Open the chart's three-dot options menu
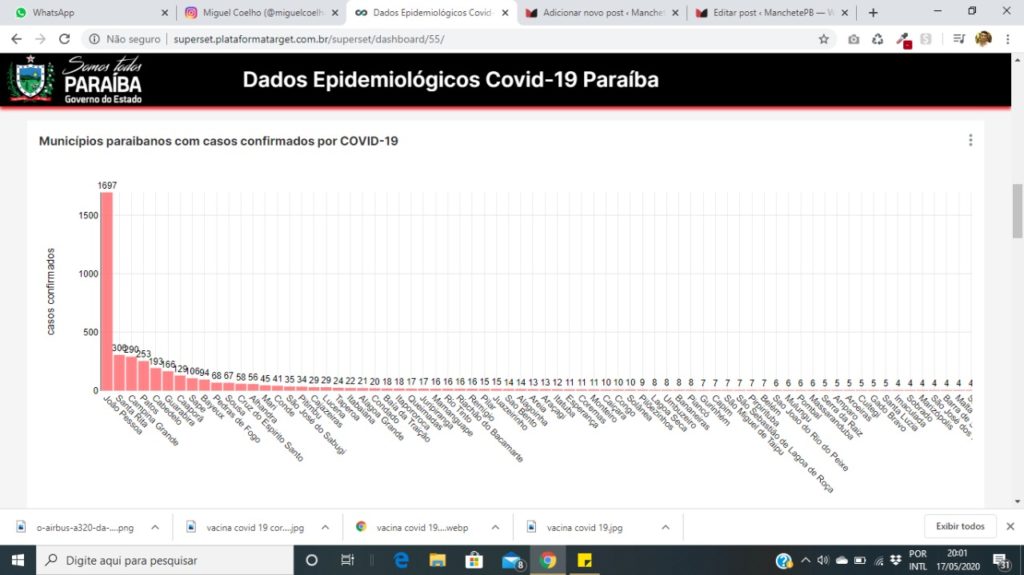The height and width of the screenshot is (575, 1024). point(970,140)
